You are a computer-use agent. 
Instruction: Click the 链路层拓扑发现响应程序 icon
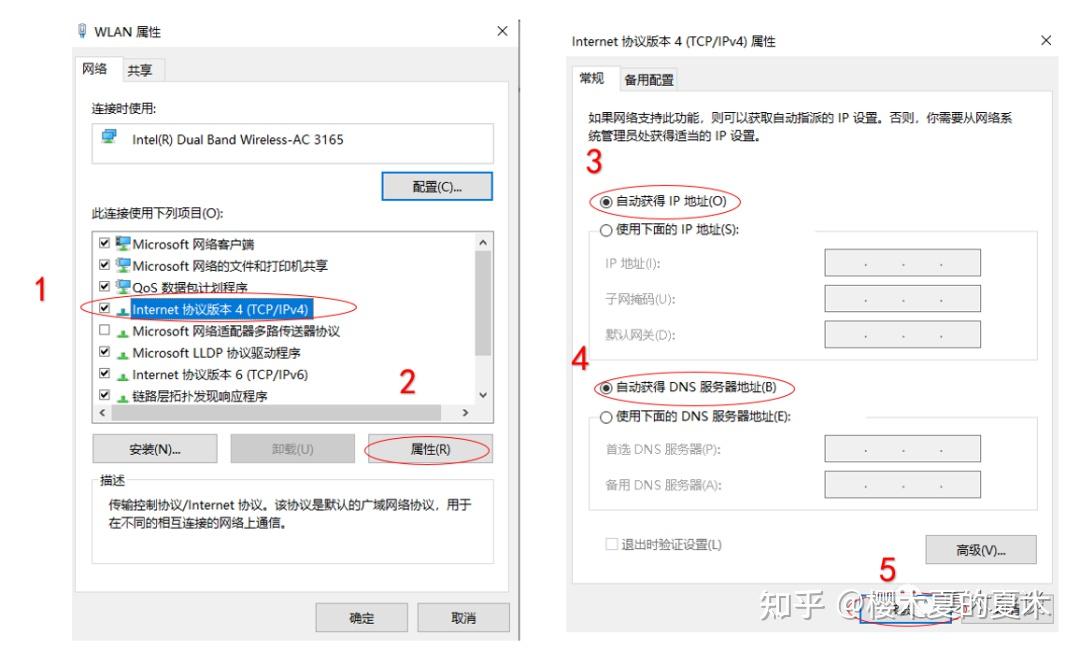click(x=123, y=398)
